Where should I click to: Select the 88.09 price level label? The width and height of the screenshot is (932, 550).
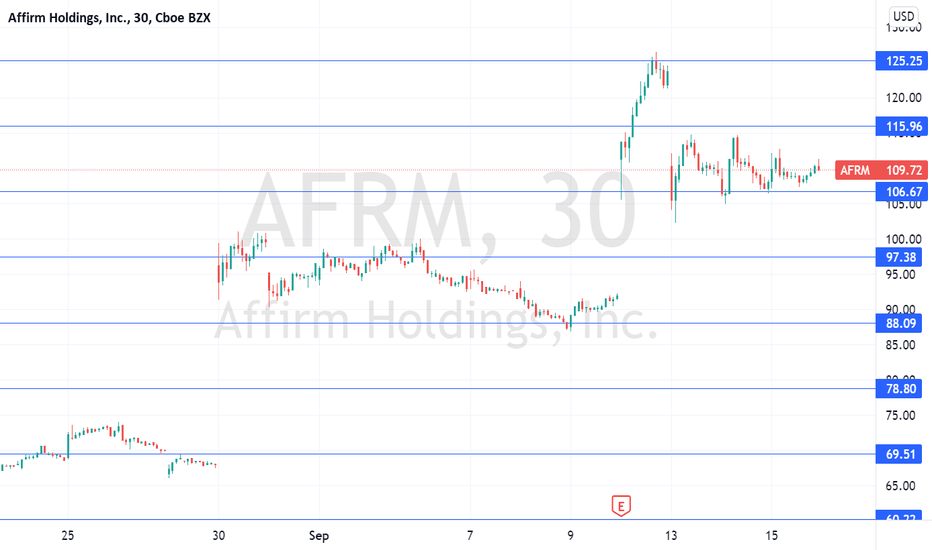pyautogui.click(x=899, y=323)
